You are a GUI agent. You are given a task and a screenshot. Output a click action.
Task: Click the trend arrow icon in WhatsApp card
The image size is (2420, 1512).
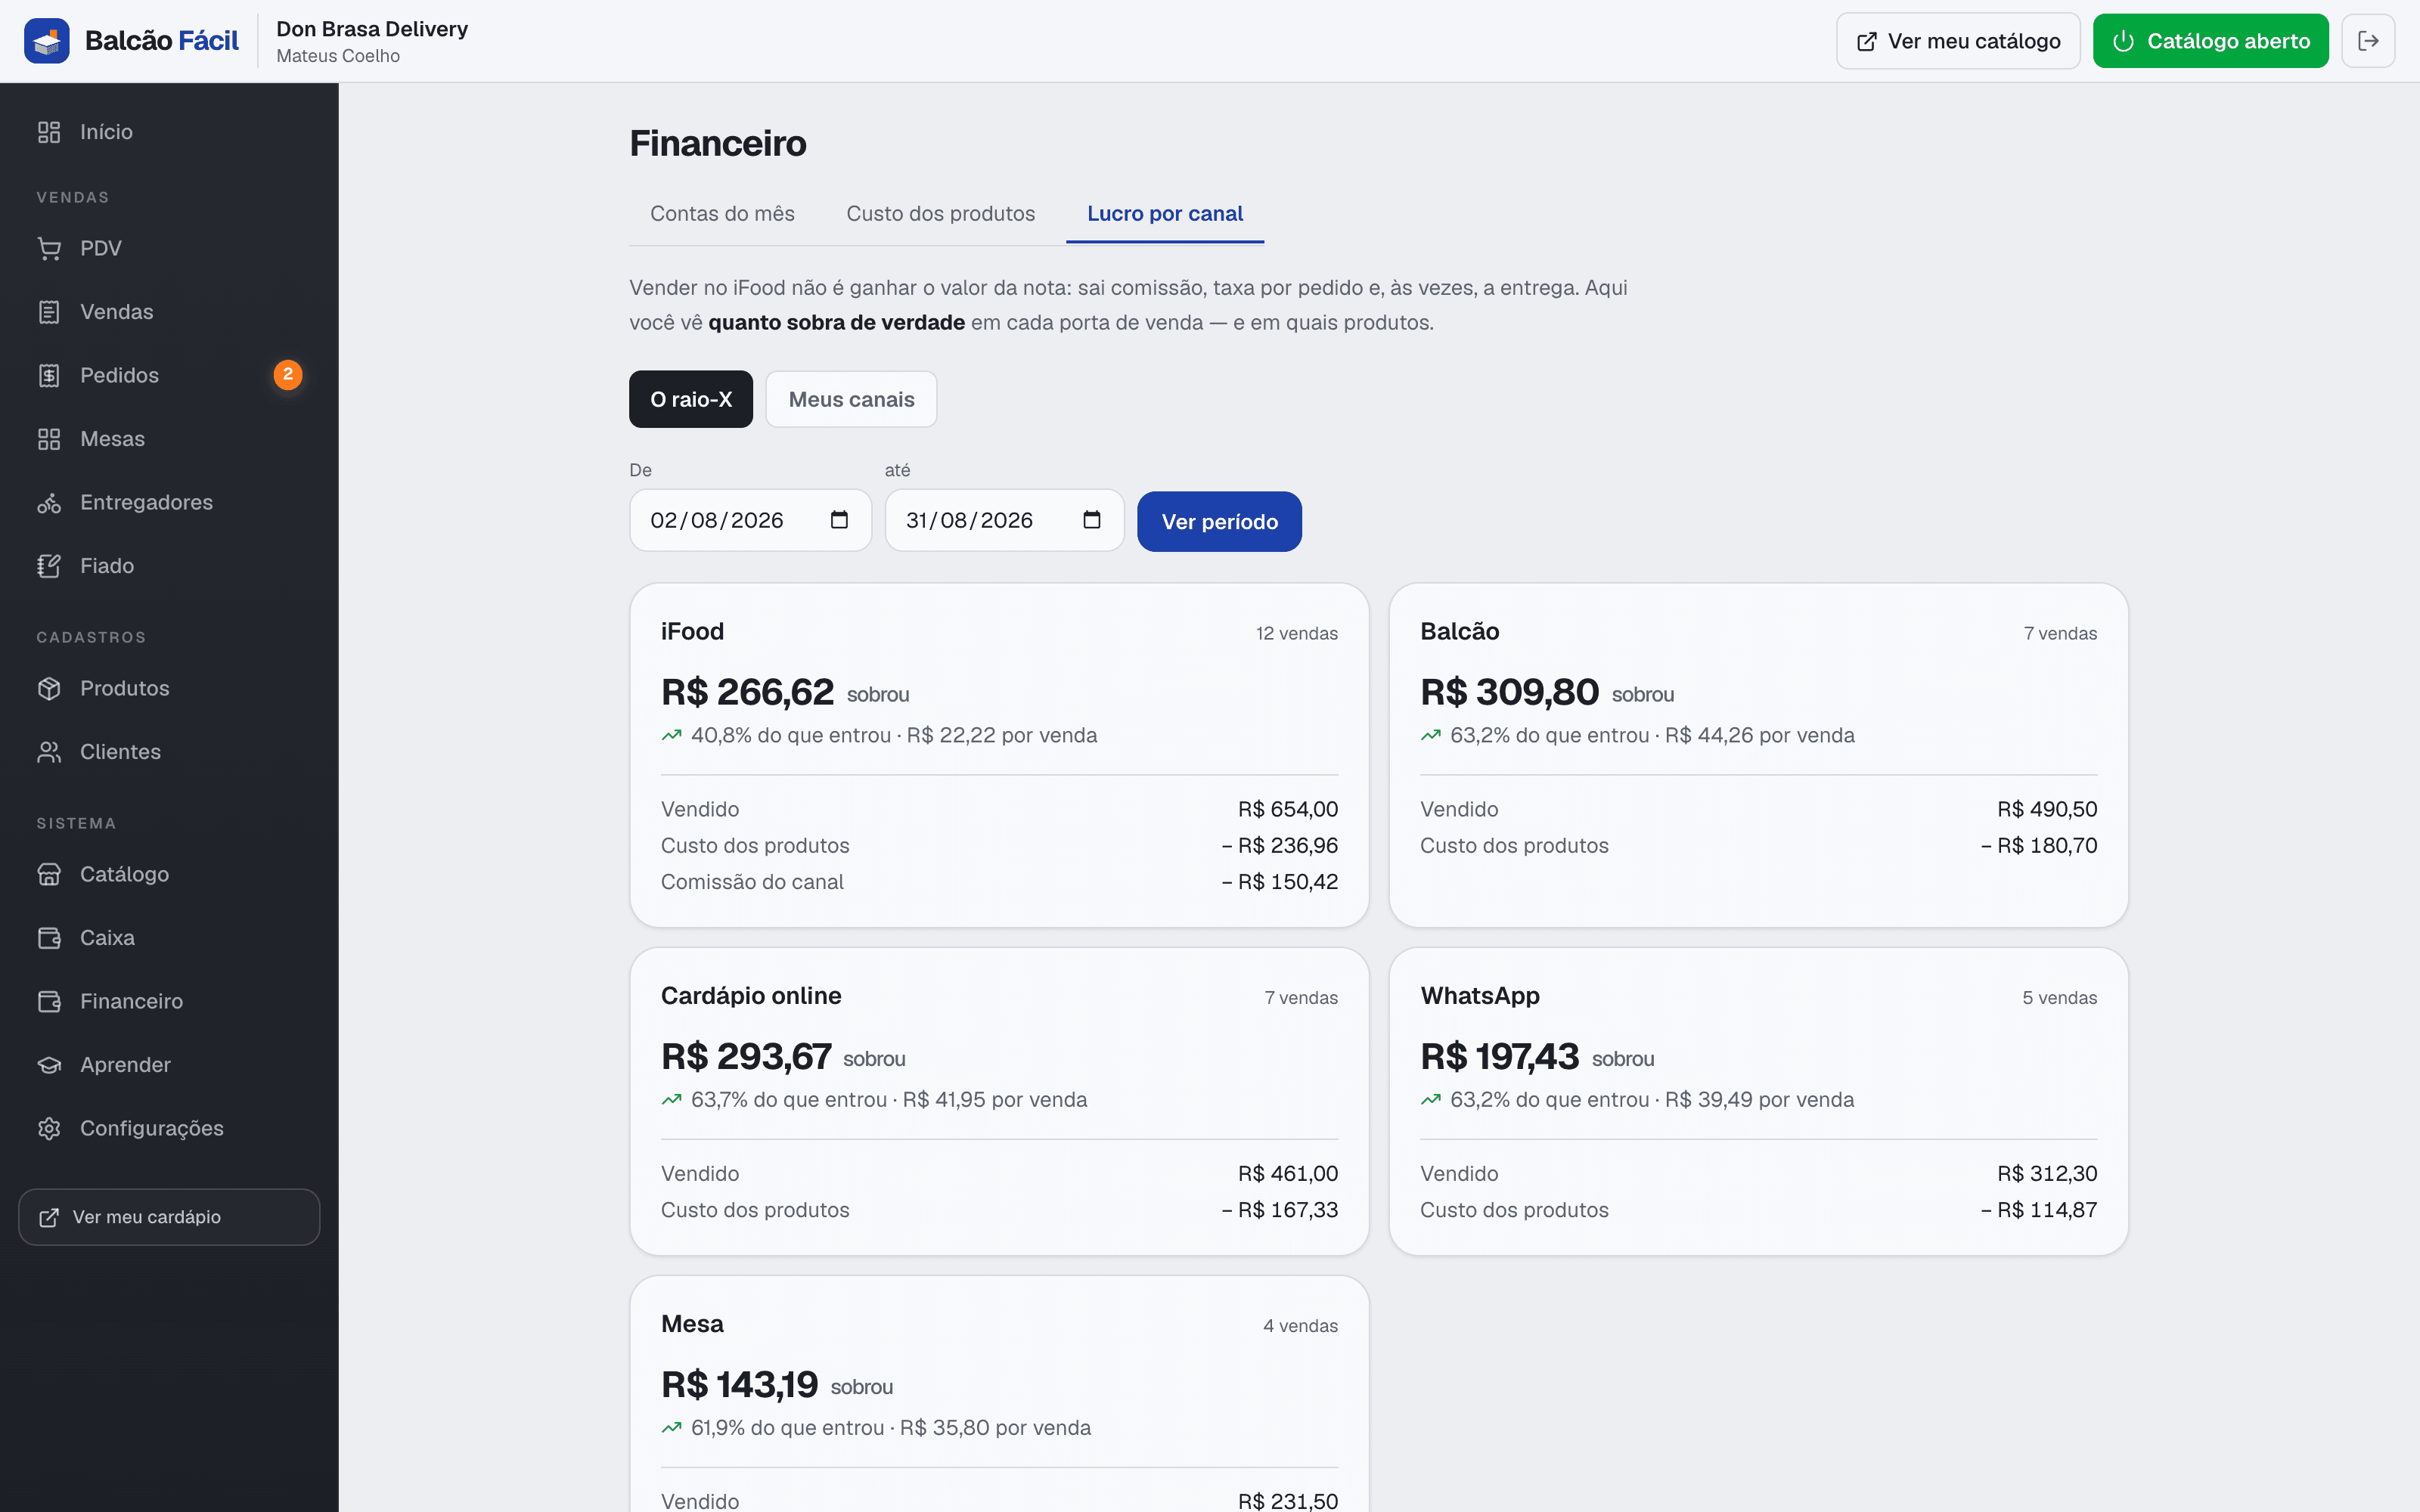(1431, 1100)
